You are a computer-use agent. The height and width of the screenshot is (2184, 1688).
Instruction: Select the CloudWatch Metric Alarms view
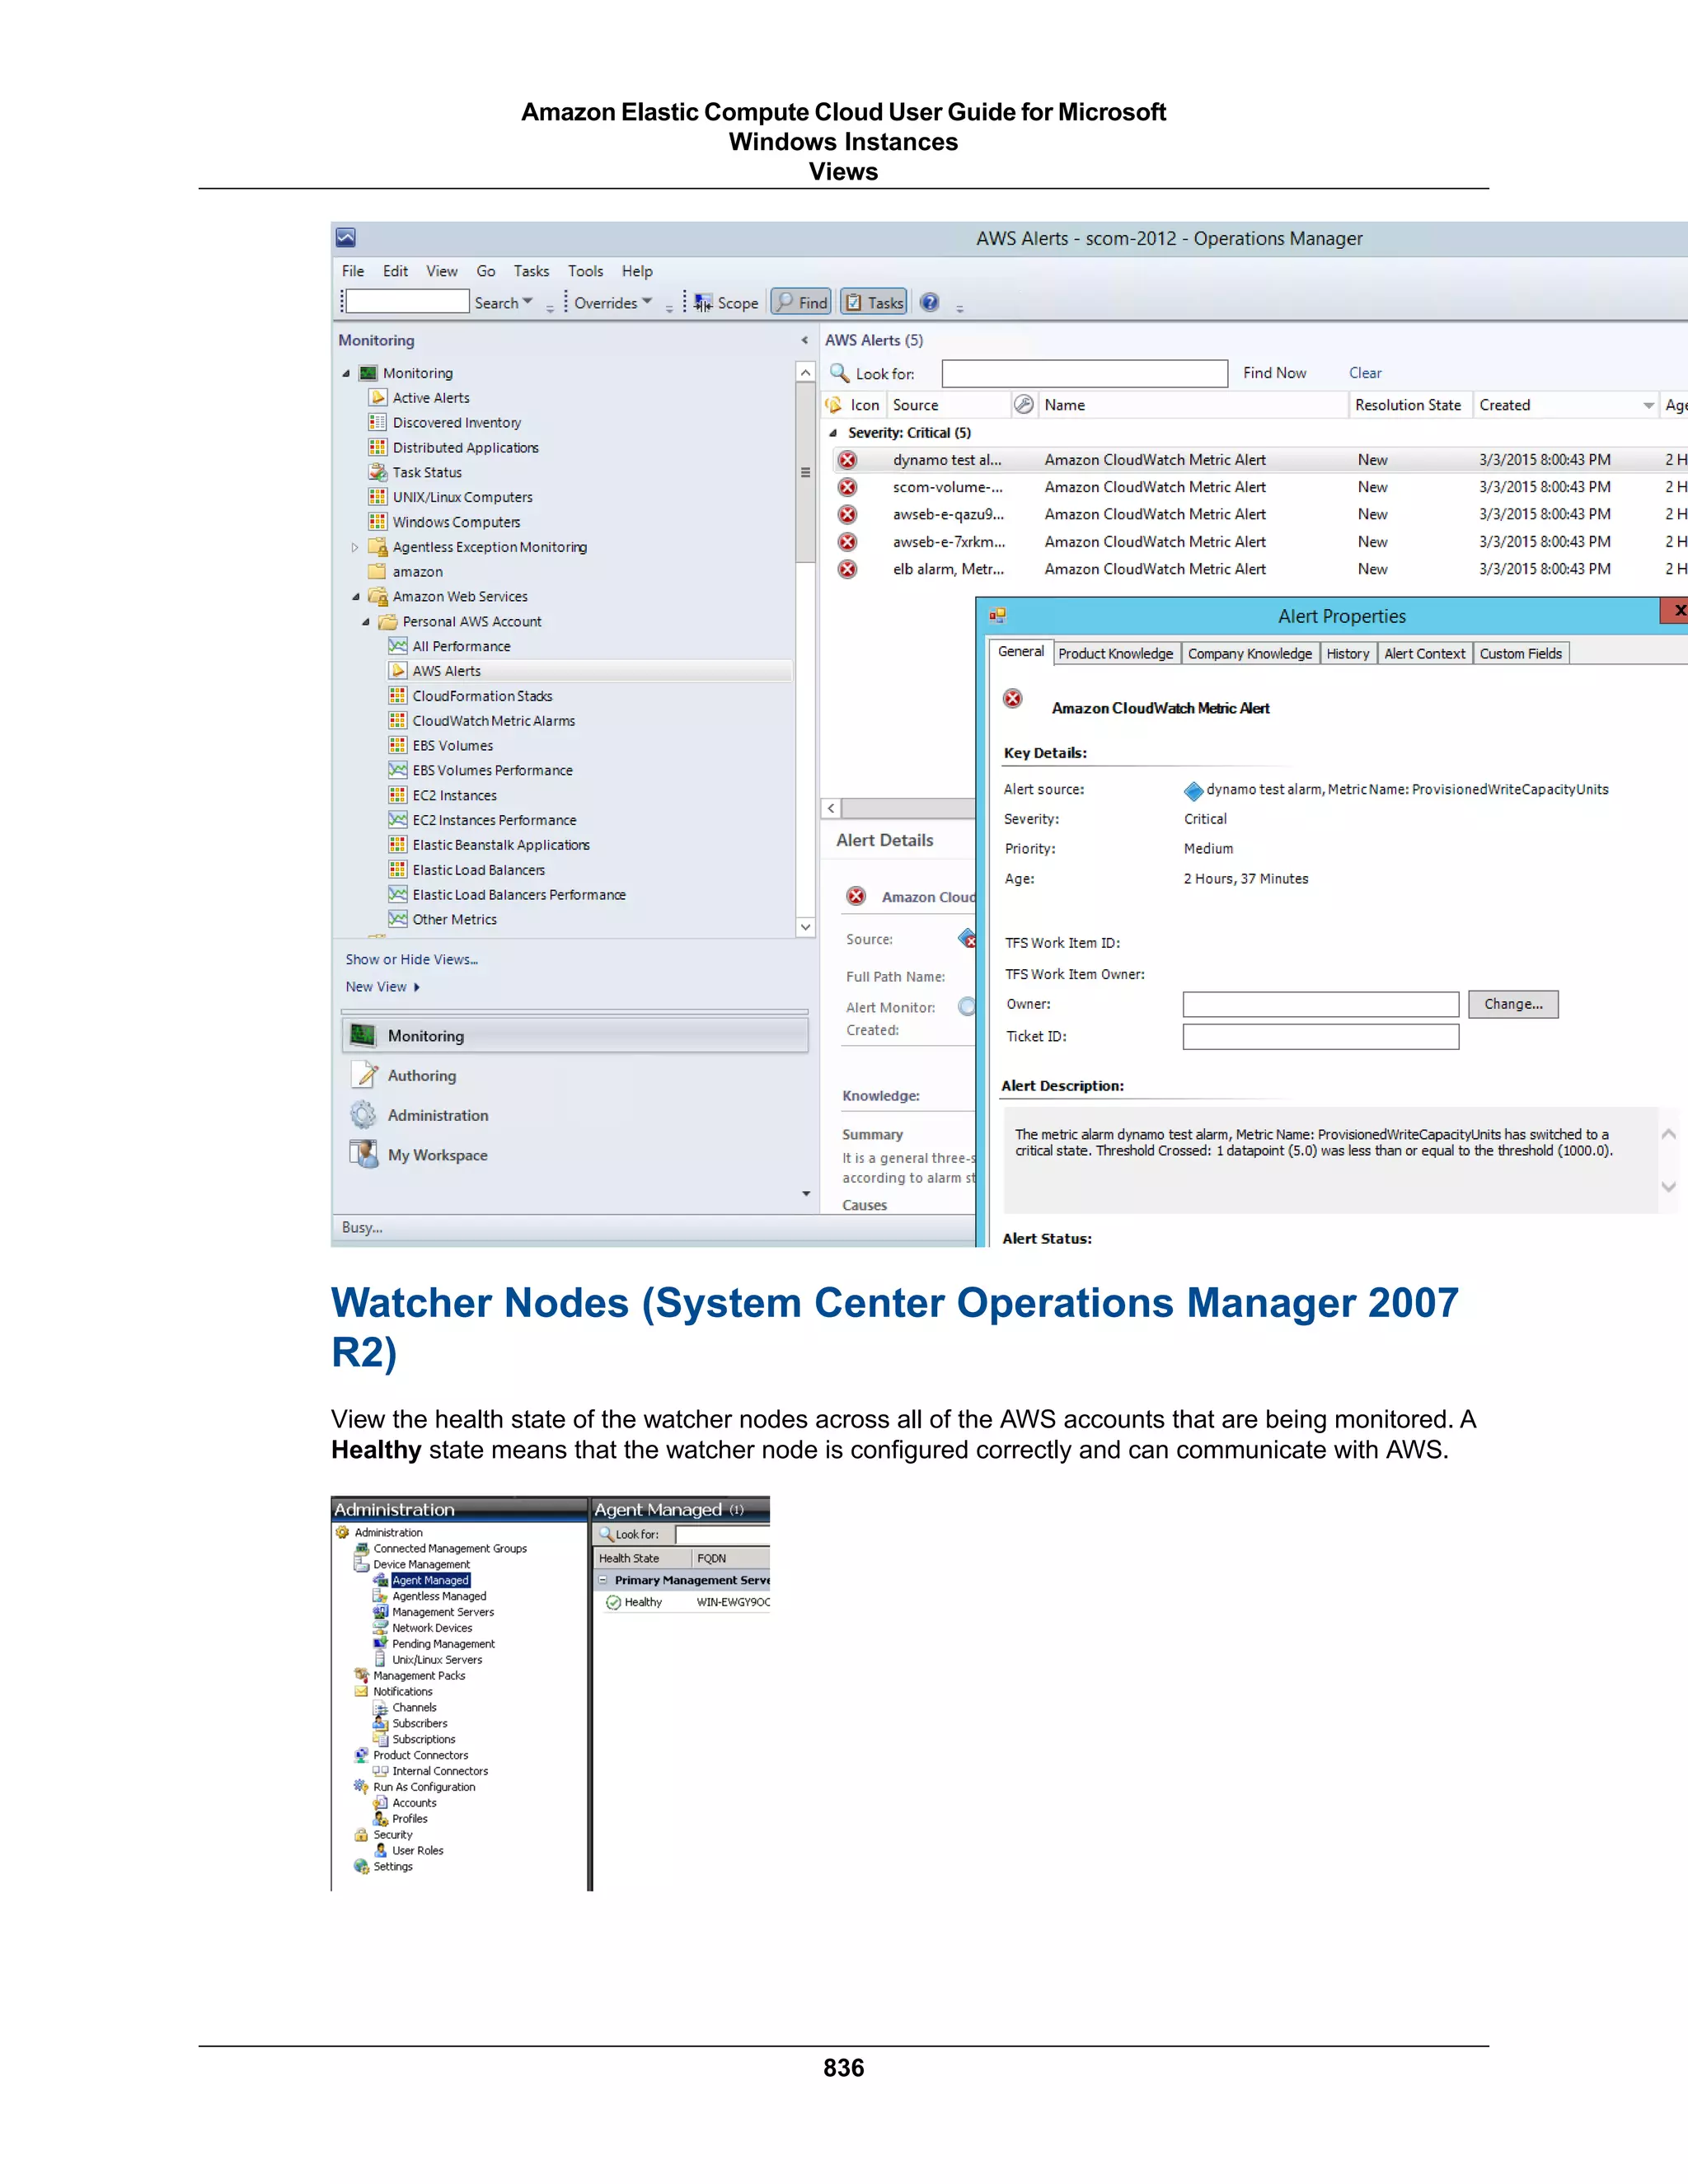[x=493, y=721]
